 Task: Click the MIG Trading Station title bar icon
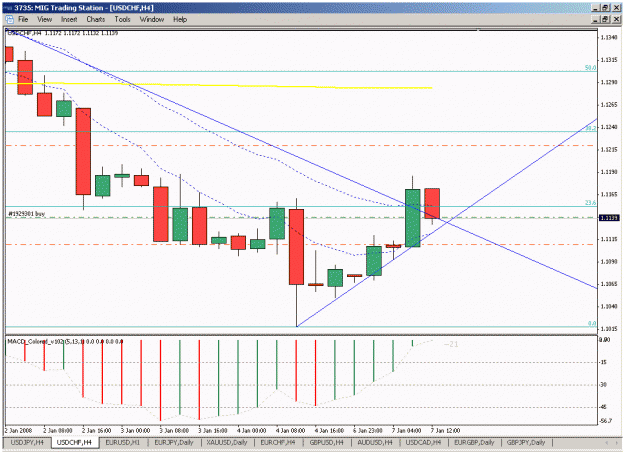(8, 8)
